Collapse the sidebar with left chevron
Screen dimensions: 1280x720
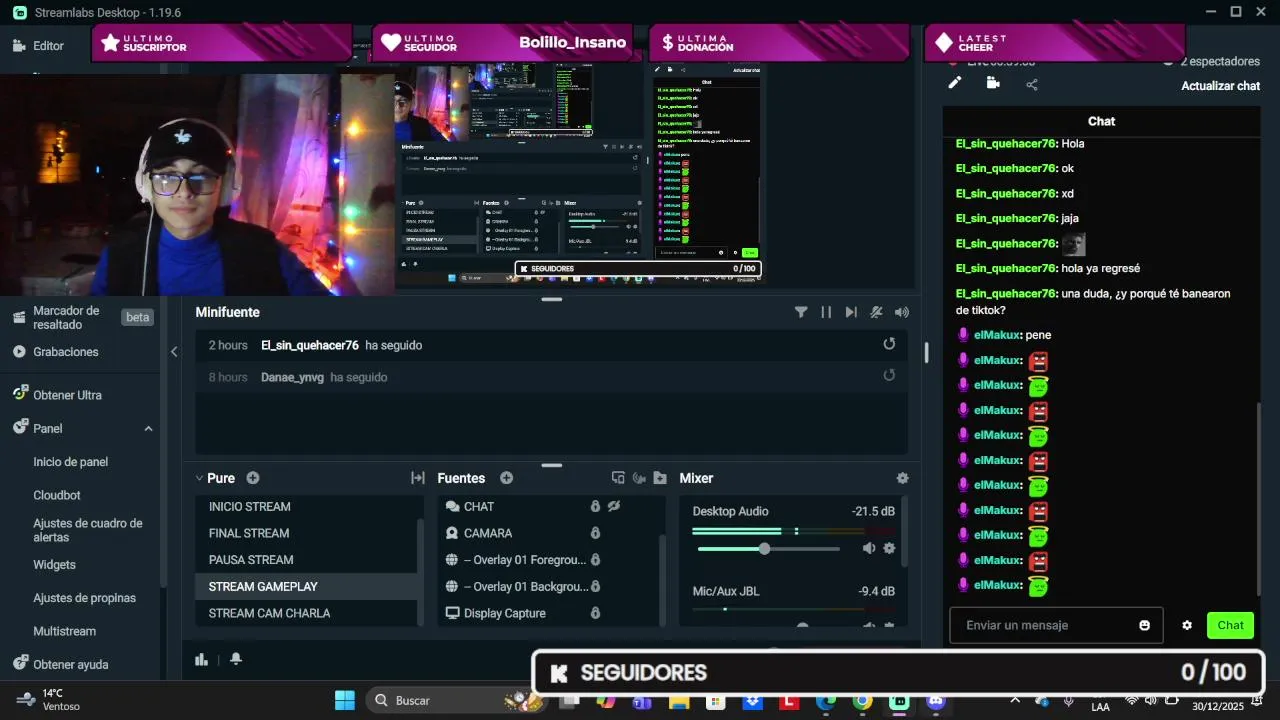point(174,351)
